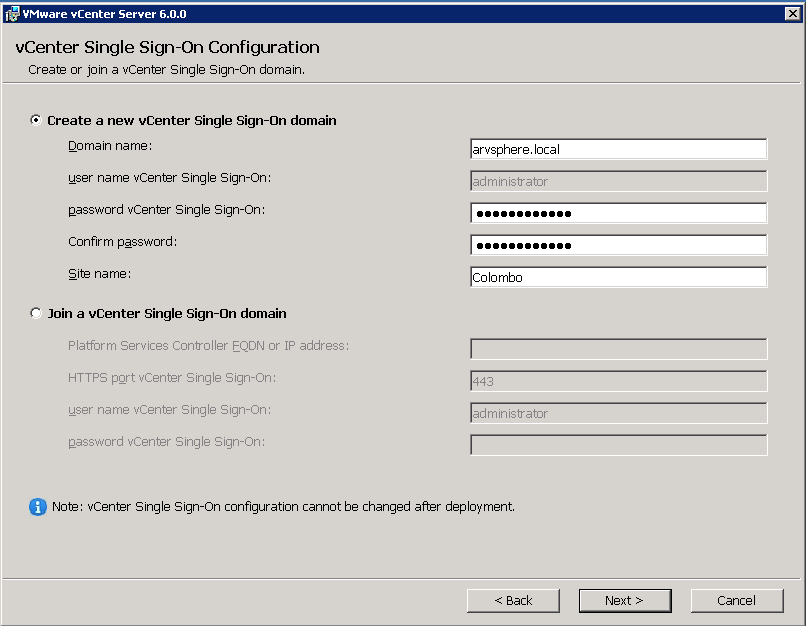The image size is (806, 626).
Task: Click the VMware vCenter Server title bar icon
Action: [10, 12]
